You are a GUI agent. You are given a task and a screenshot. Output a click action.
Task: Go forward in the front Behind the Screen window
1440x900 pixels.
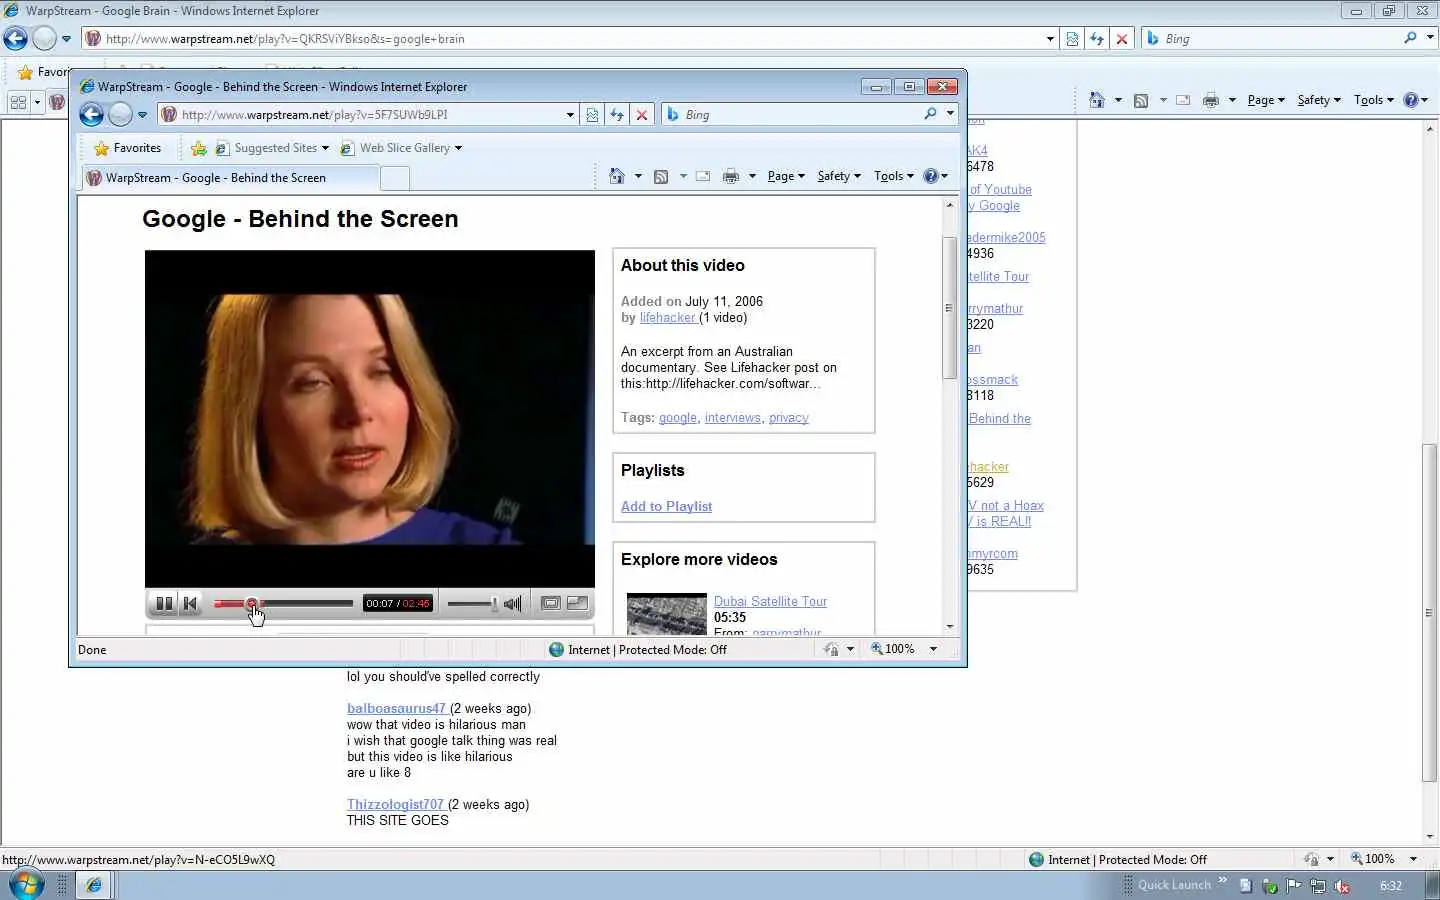click(x=120, y=114)
